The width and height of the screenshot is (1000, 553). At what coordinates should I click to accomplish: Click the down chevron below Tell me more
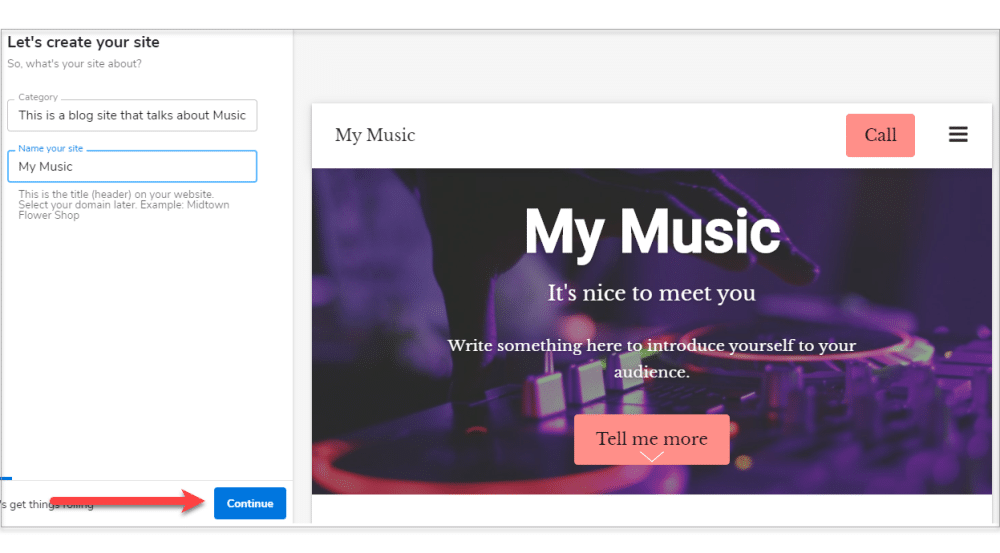tap(651, 457)
